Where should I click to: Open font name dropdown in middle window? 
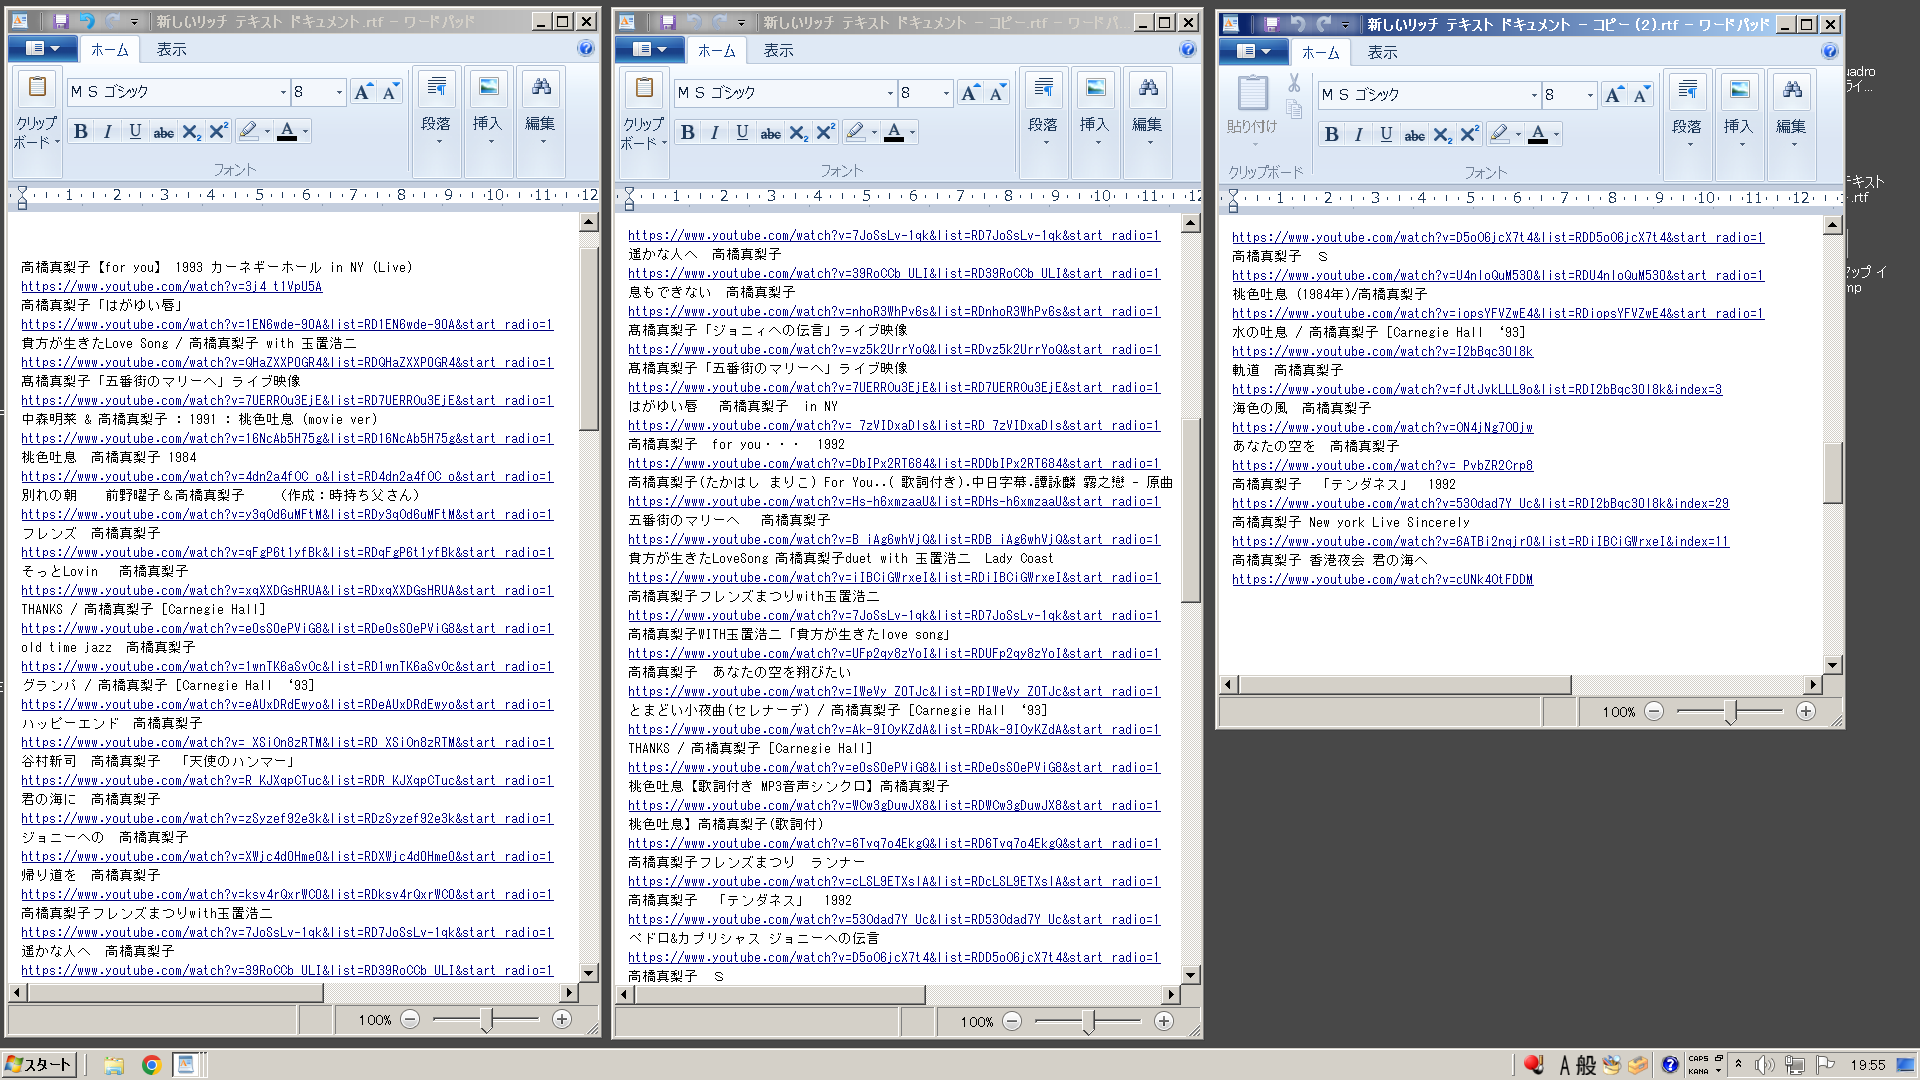[889, 93]
